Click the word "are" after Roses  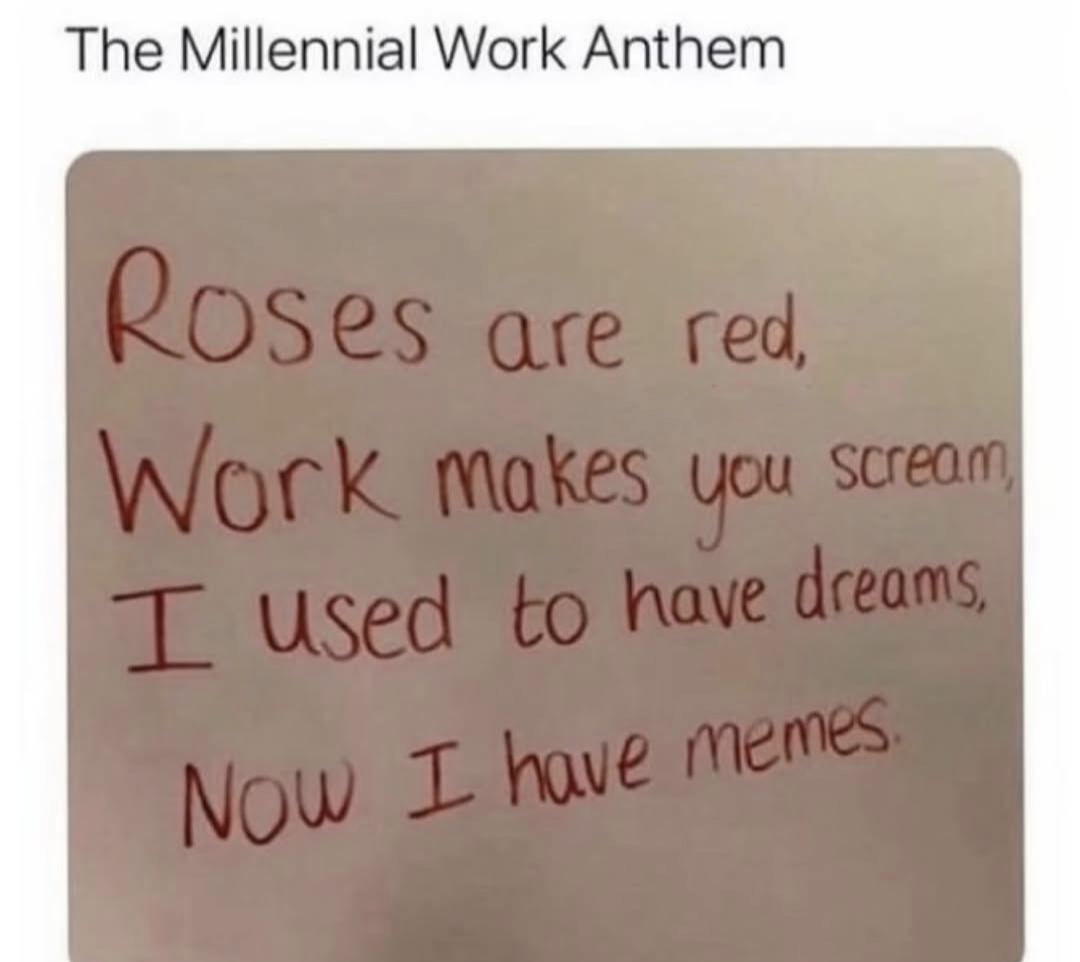click(x=553, y=339)
